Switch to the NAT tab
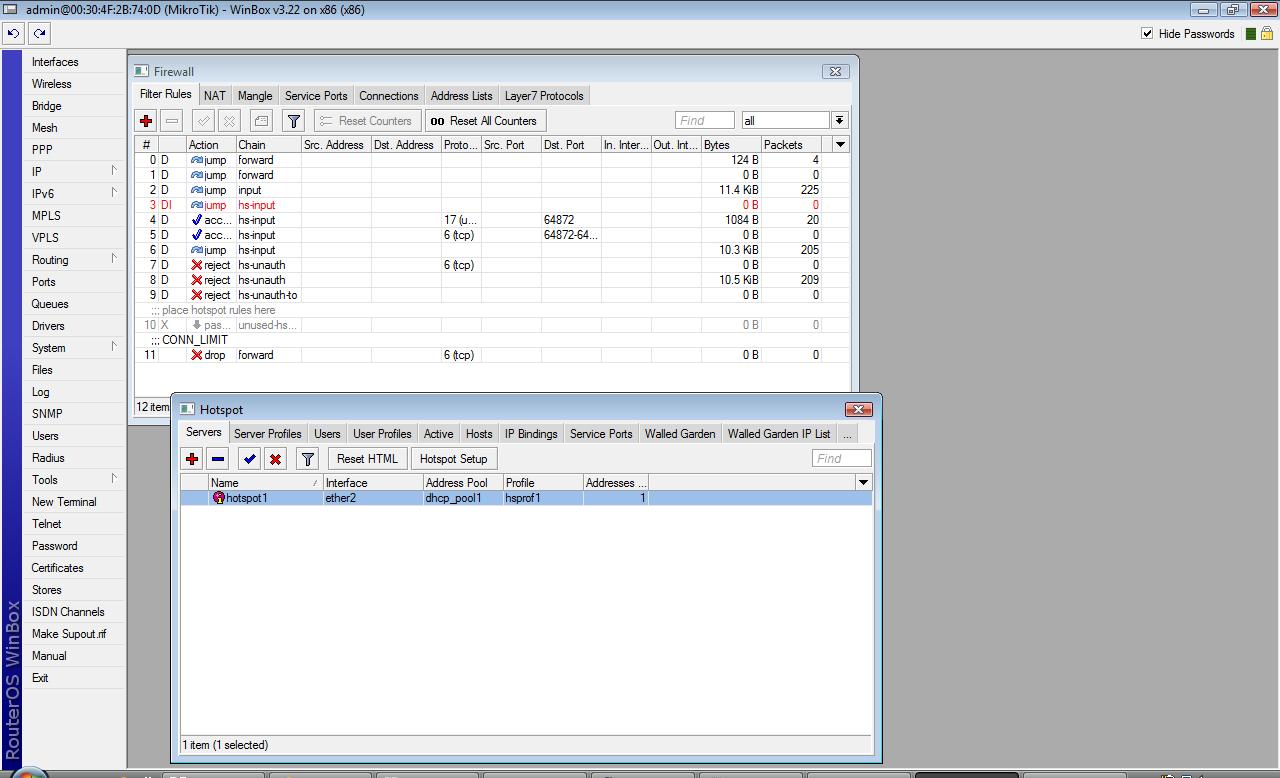 click(x=215, y=96)
